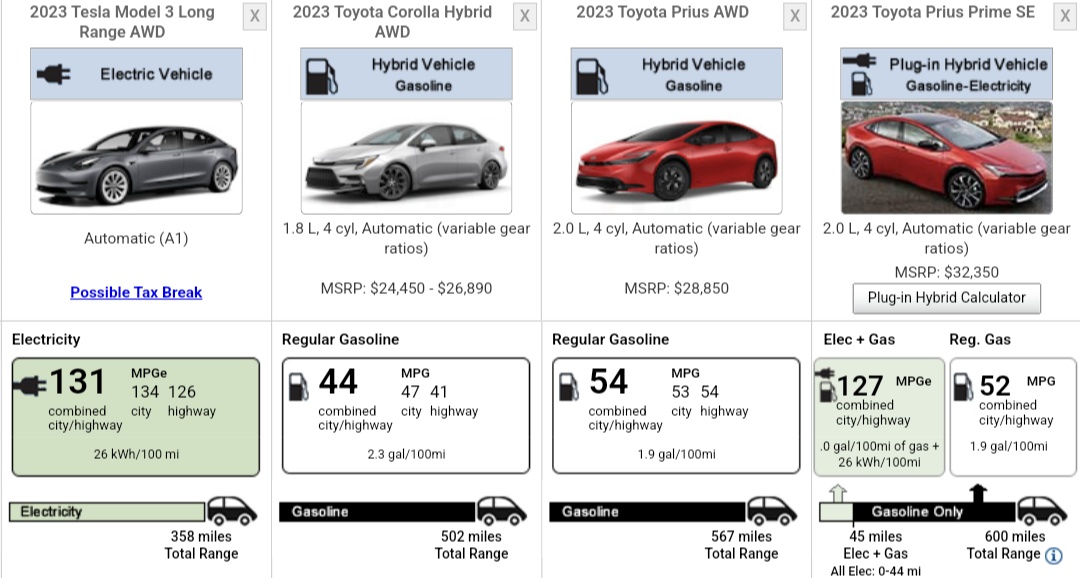Remove the Prius Prime SE from comparison
1080x578 pixels.
(1064, 16)
